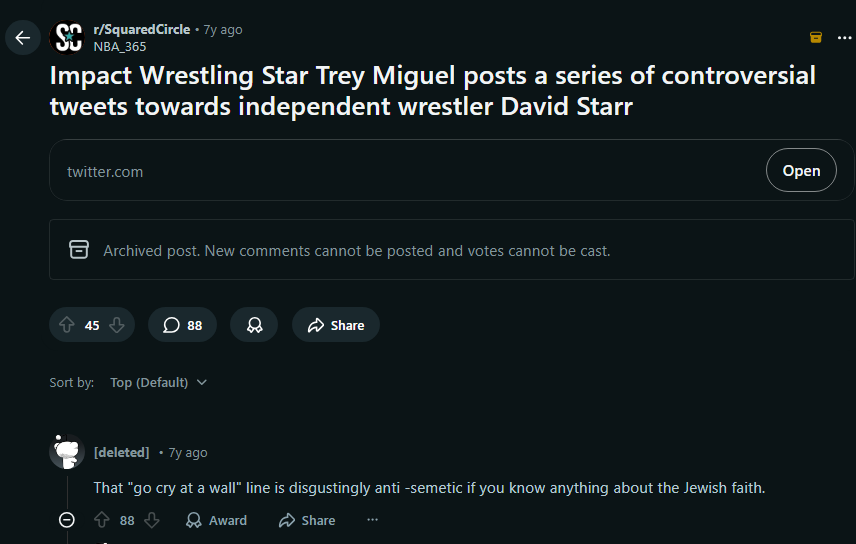The width and height of the screenshot is (856, 544).
Task: Share the post via Share button
Action: [x=336, y=325]
